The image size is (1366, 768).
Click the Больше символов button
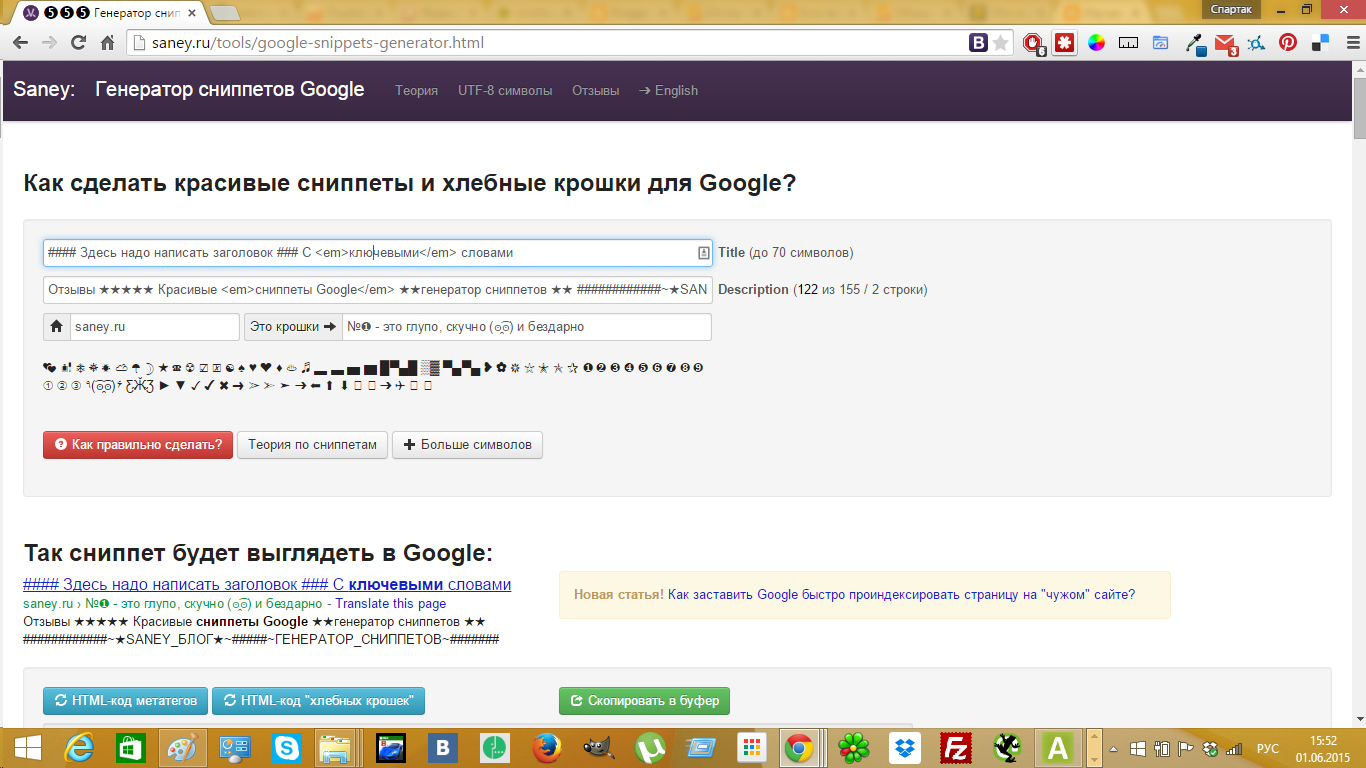[x=467, y=445]
